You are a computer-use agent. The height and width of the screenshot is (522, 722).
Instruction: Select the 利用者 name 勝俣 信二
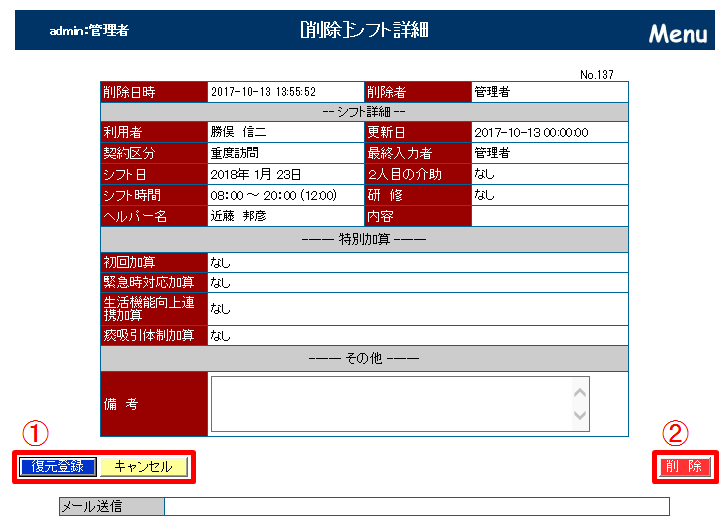[238, 132]
